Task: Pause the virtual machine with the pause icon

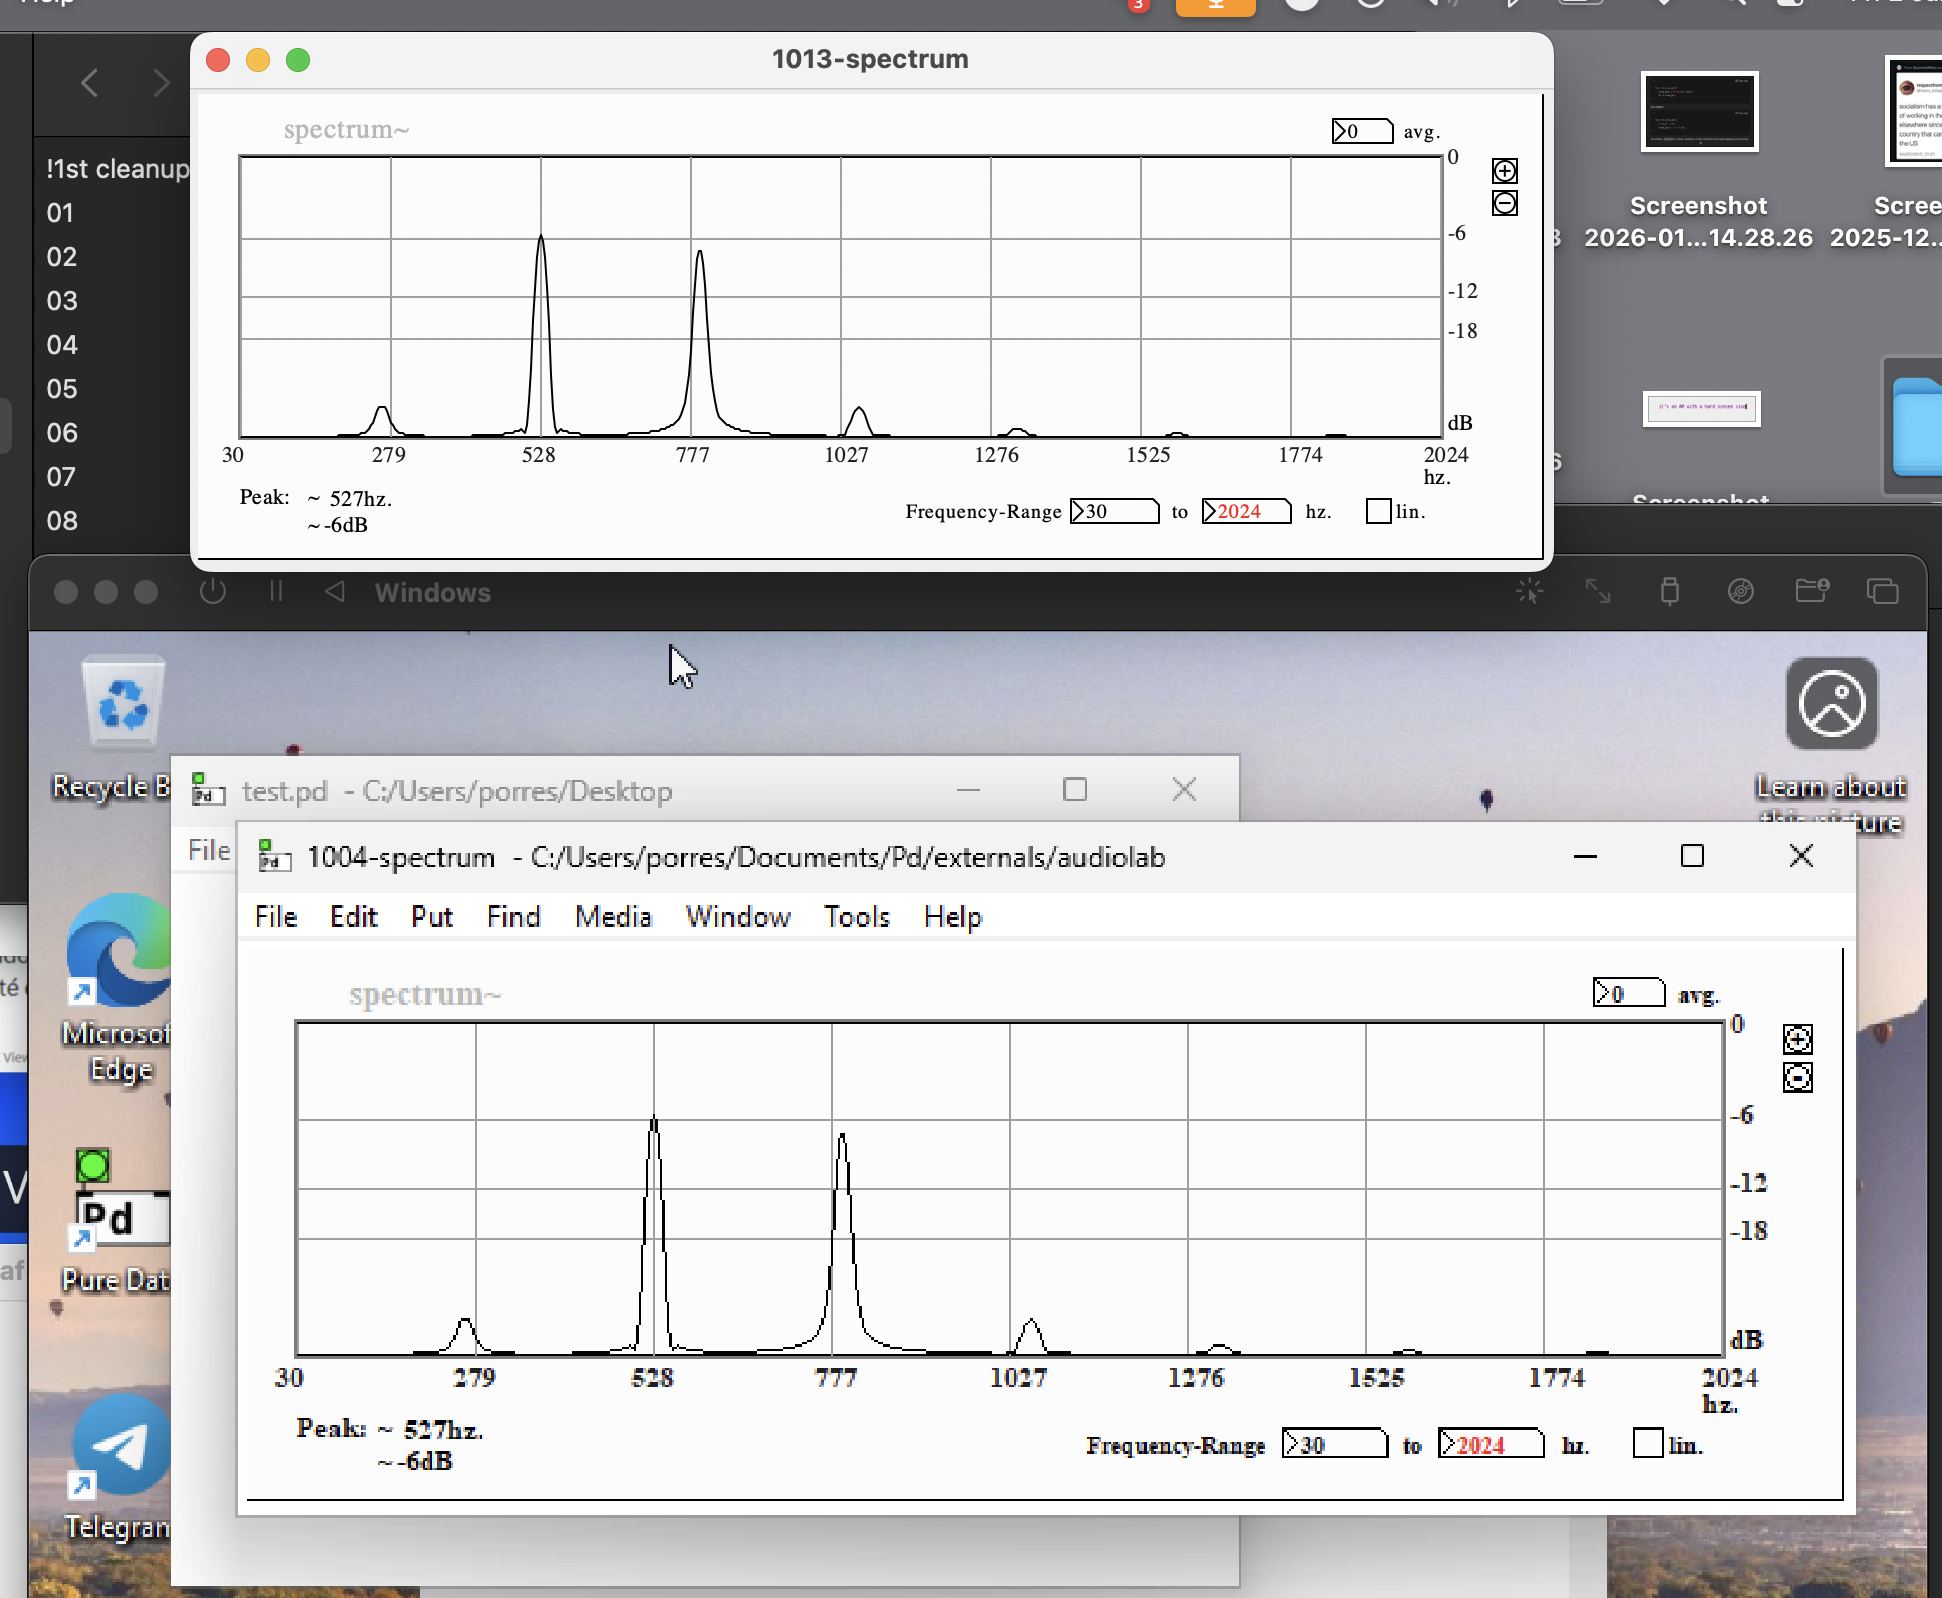Action: 276,591
